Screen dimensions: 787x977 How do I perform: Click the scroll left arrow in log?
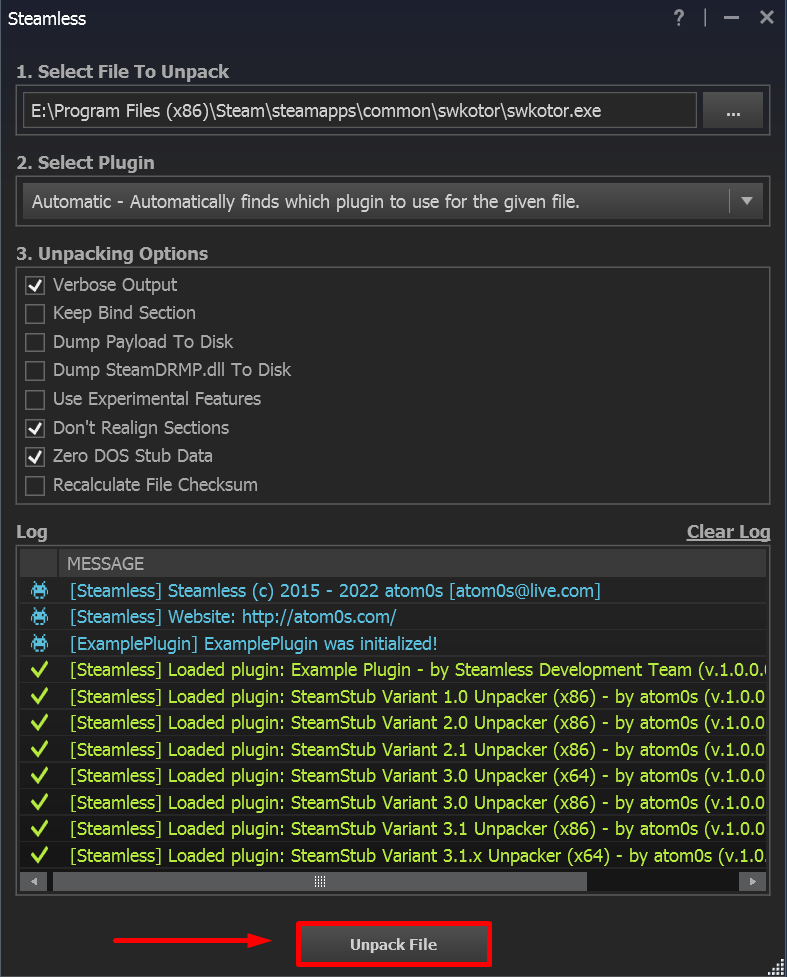[34, 881]
